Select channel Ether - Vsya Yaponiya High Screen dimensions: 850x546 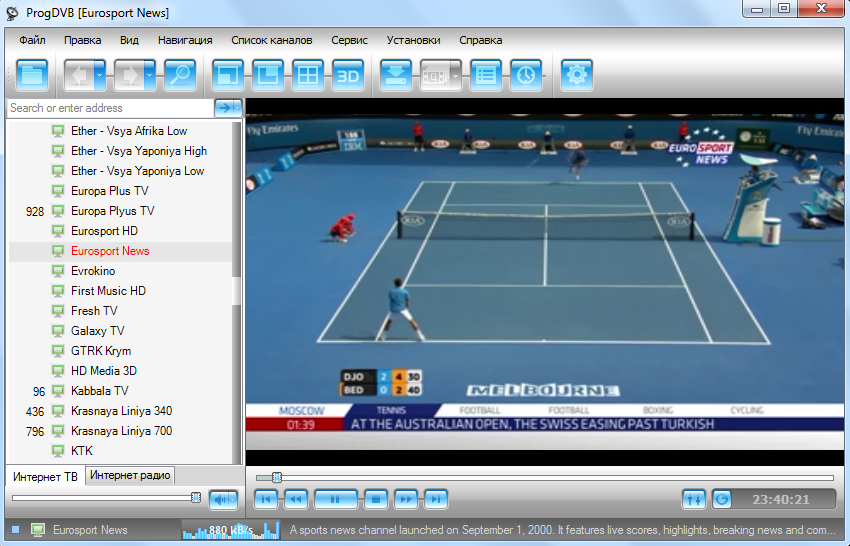point(121,151)
